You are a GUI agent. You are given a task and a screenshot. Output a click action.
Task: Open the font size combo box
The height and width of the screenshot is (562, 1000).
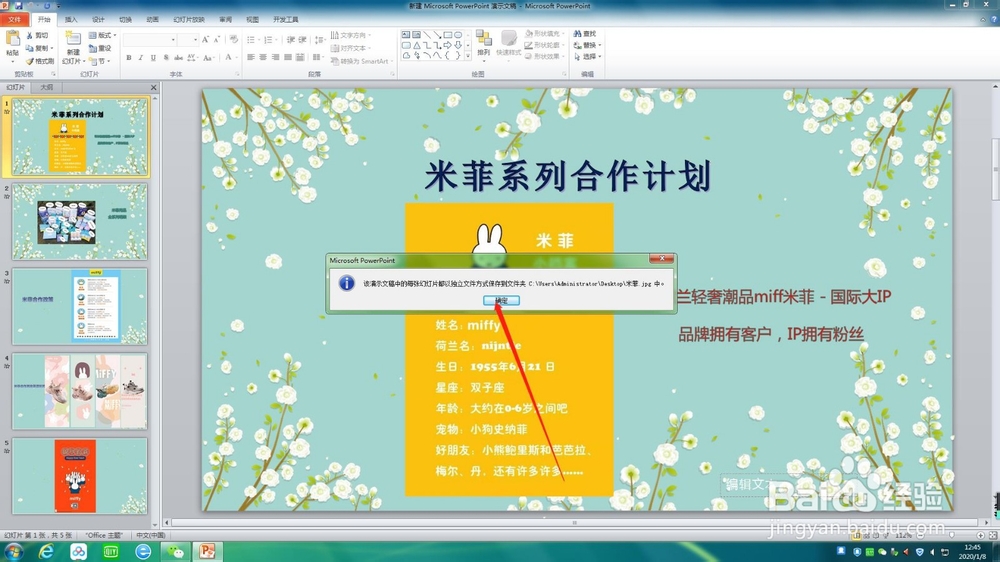pos(189,40)
